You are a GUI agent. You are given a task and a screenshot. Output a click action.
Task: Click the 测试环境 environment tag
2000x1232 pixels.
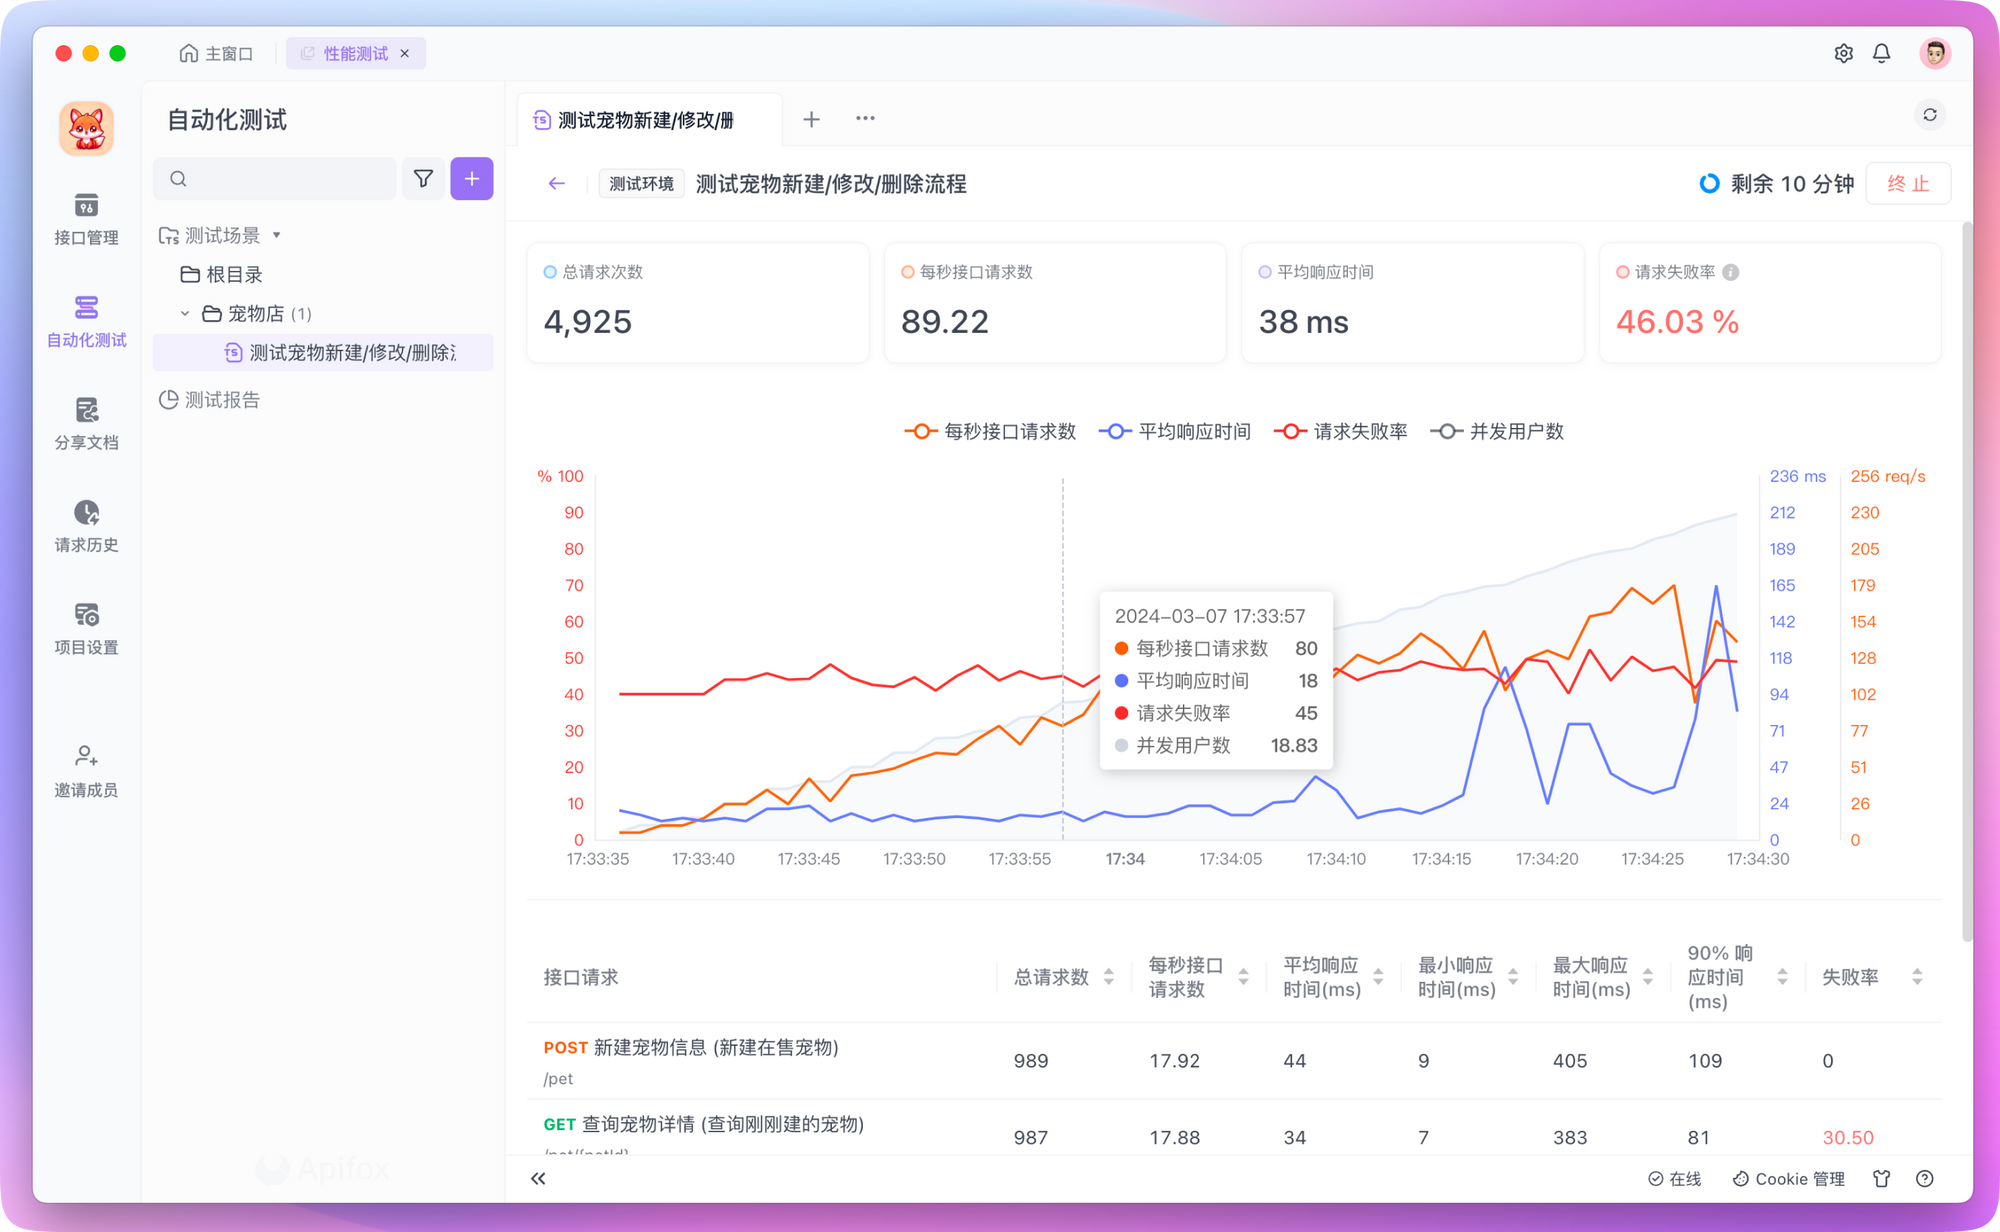click(641, 184)
